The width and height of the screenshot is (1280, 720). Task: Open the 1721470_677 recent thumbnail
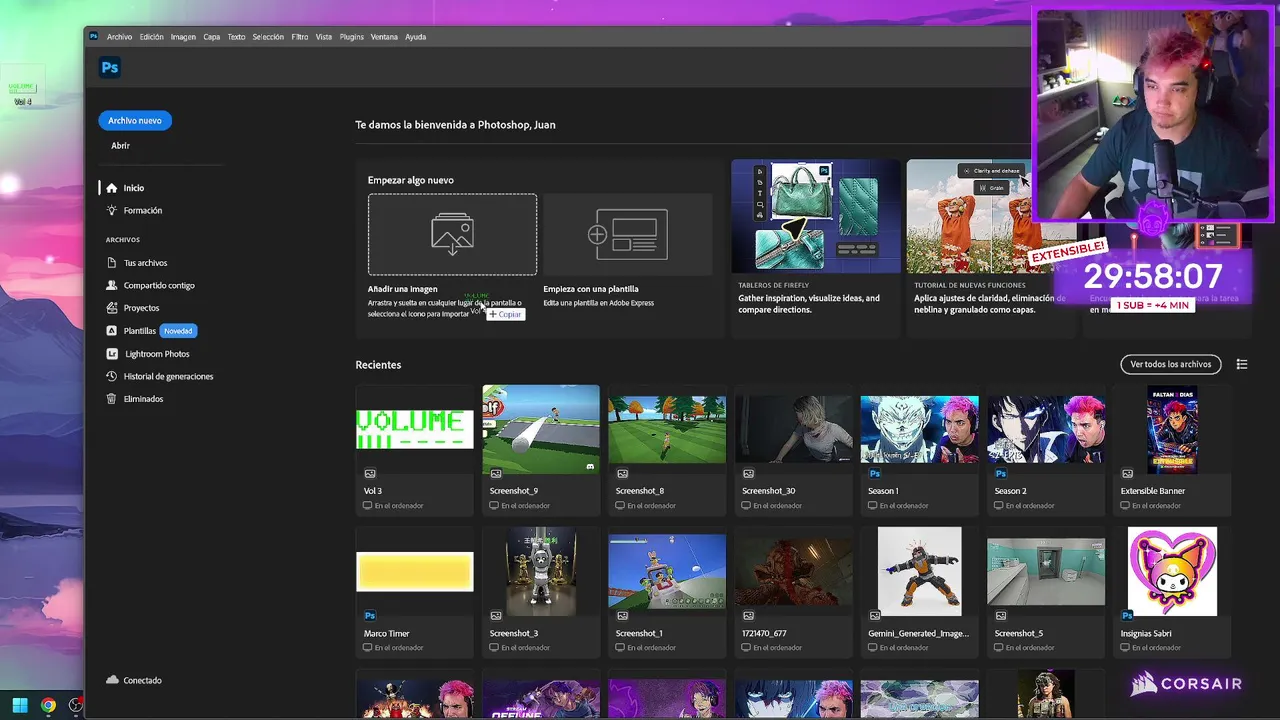pos(794,572)
